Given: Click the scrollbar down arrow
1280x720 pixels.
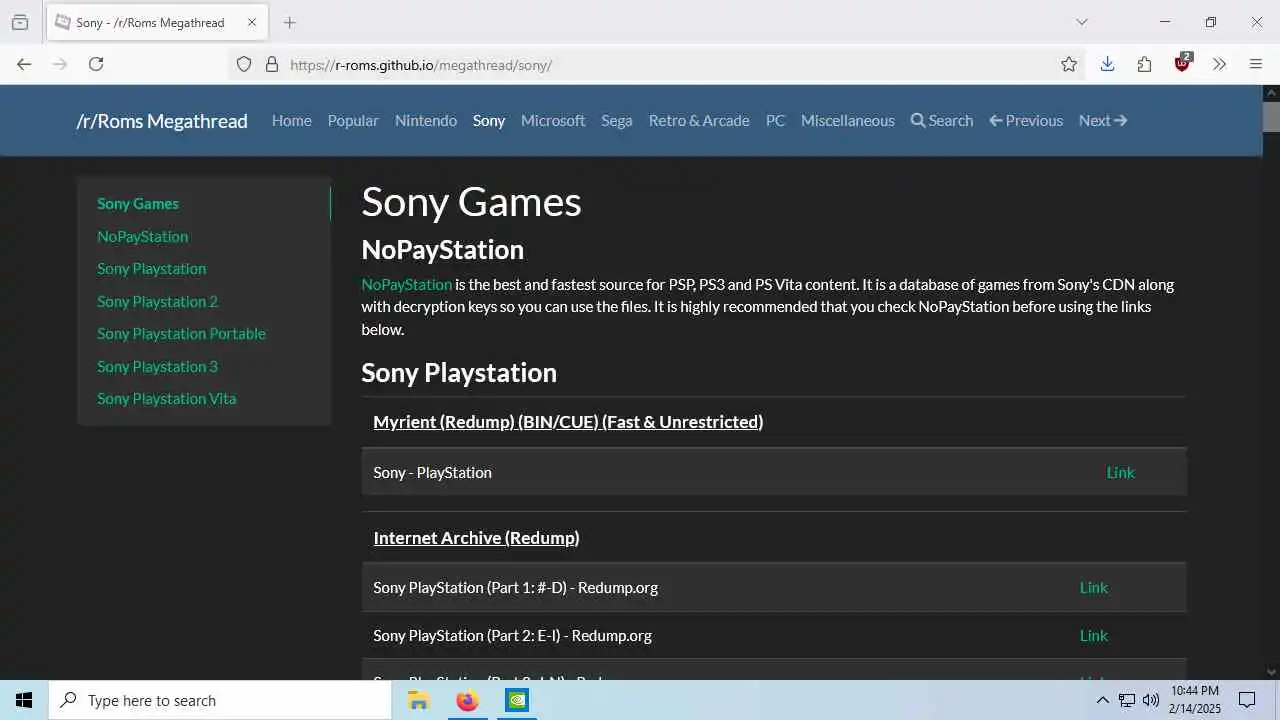Looking at the screenshot, I should (x=1271, y=672).
